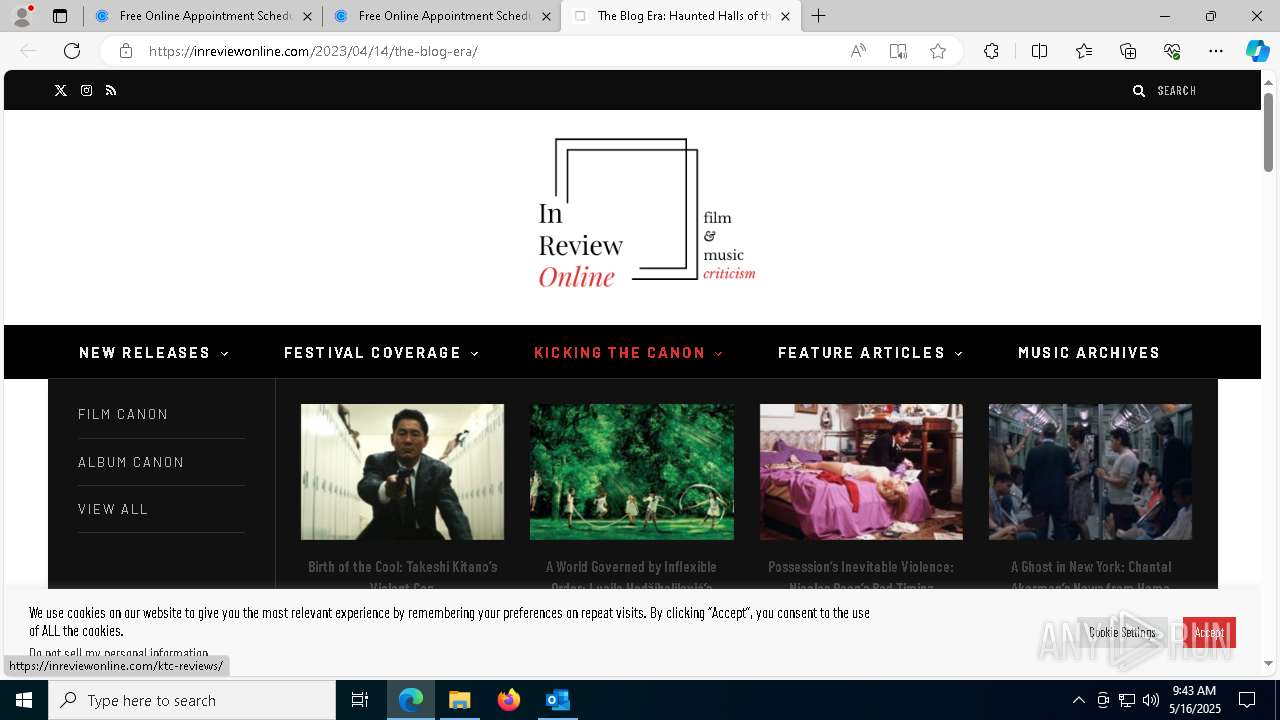Image resolution: width=1280 pixels, height=720 pixels.
Task: Open Cookie Settings button
Action: pos(1122,632)
